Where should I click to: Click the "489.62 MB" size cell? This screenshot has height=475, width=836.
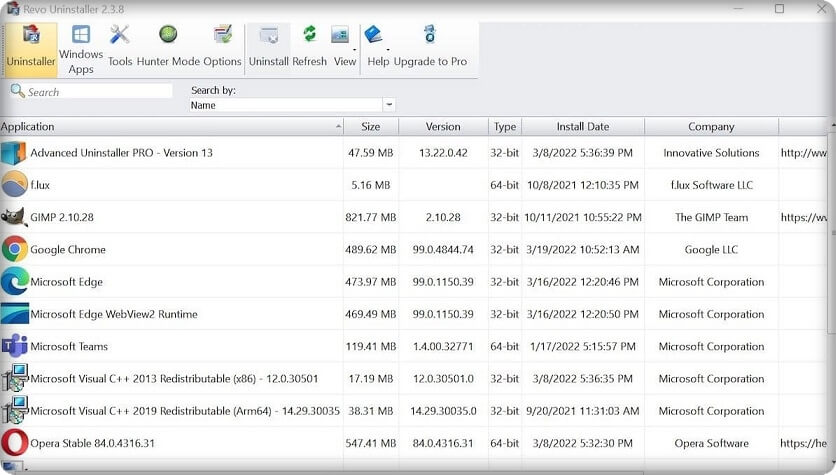click(371, 249)
